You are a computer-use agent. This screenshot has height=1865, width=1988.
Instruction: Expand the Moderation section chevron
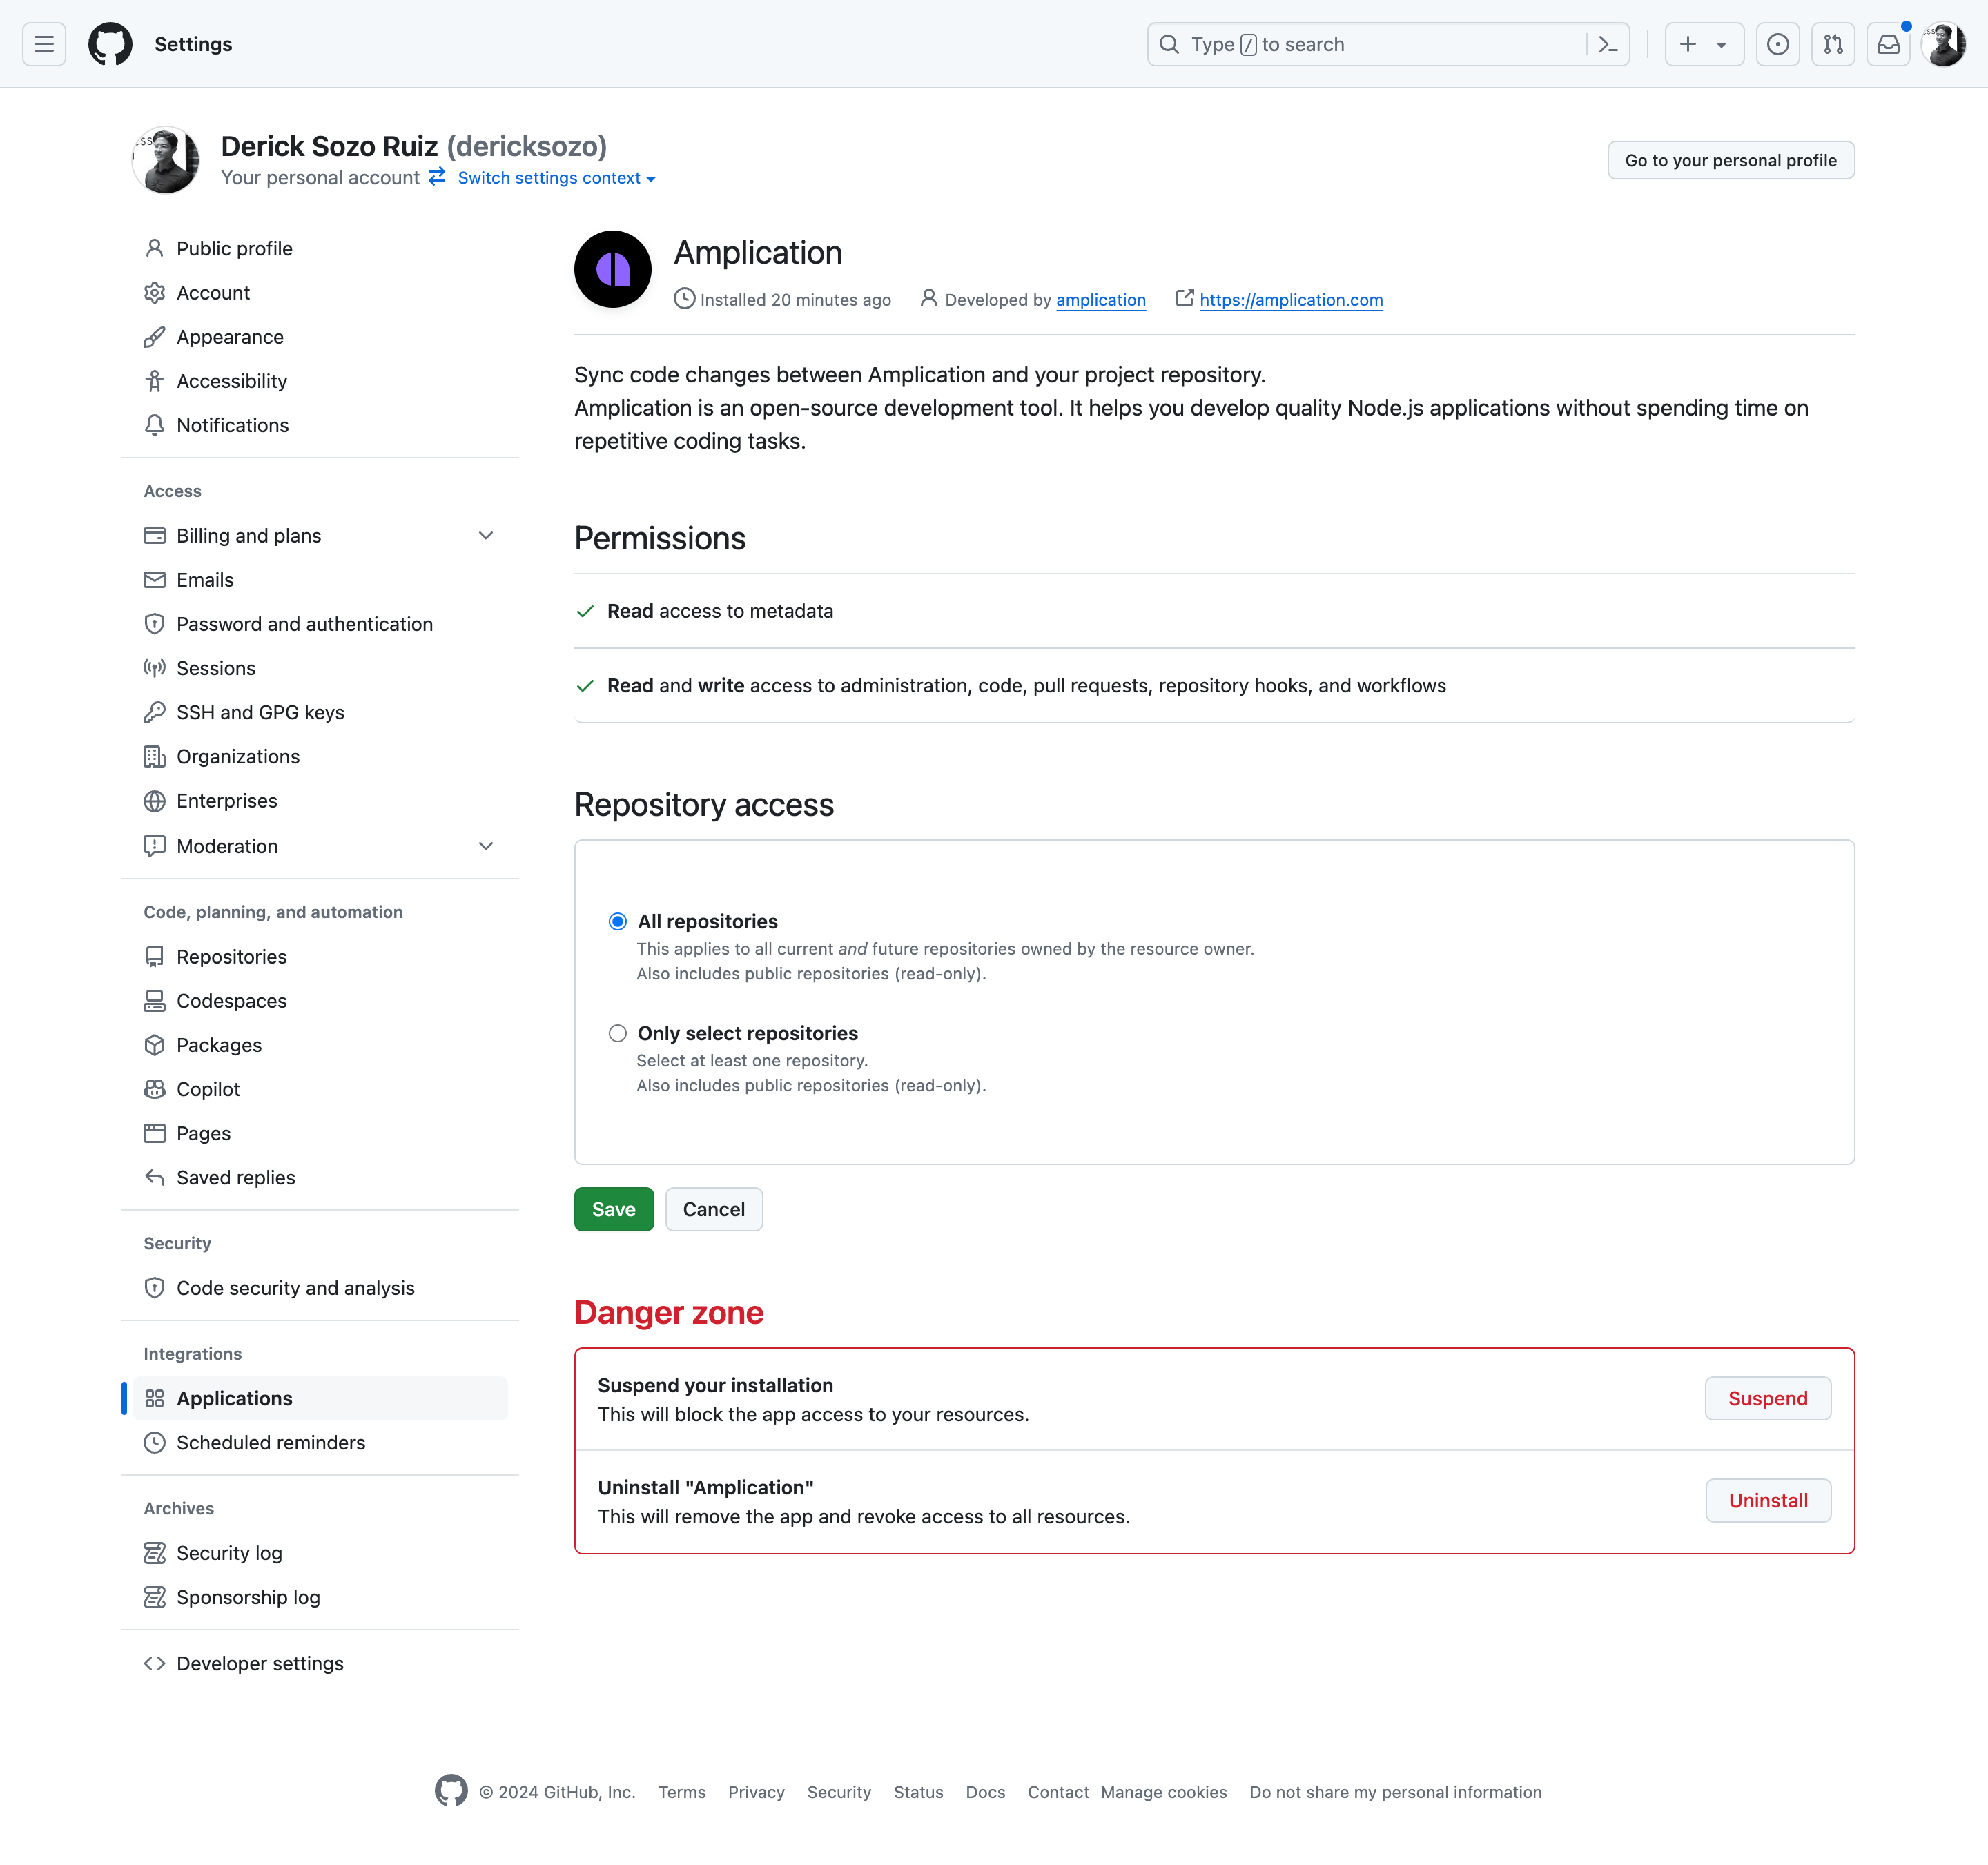click(486, 846)
